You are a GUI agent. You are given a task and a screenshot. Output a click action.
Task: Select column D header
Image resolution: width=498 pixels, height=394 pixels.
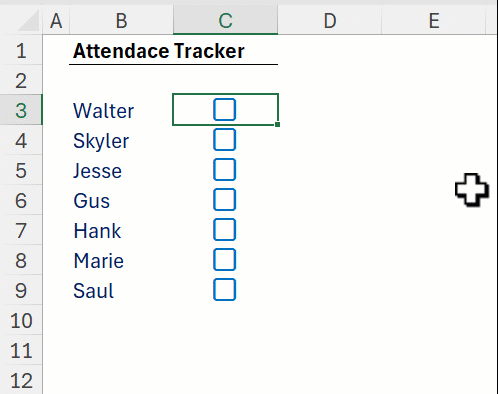click(330, 21)
